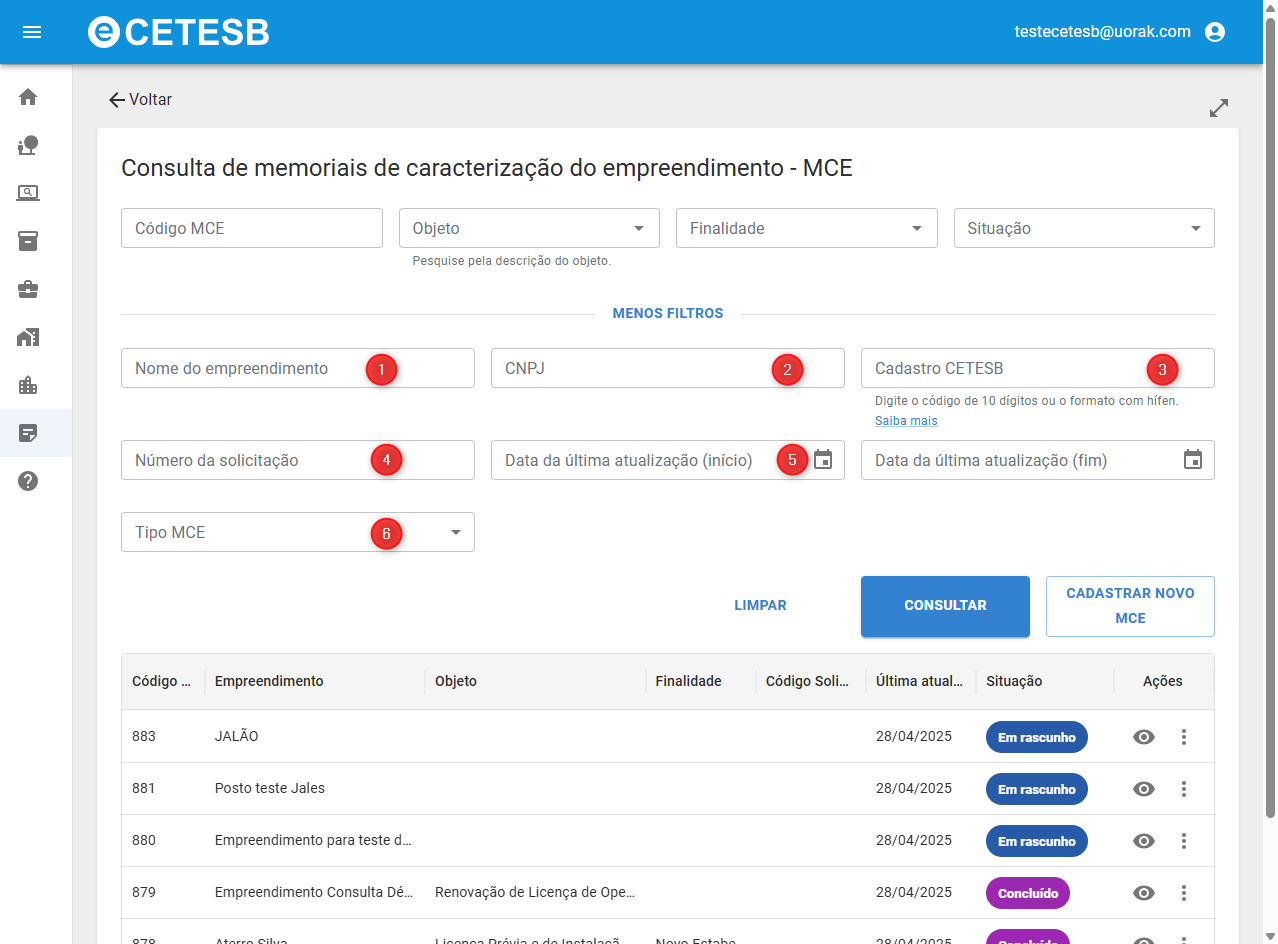
Task: Open the hamburger navigation menu
Action: point(32,32)
